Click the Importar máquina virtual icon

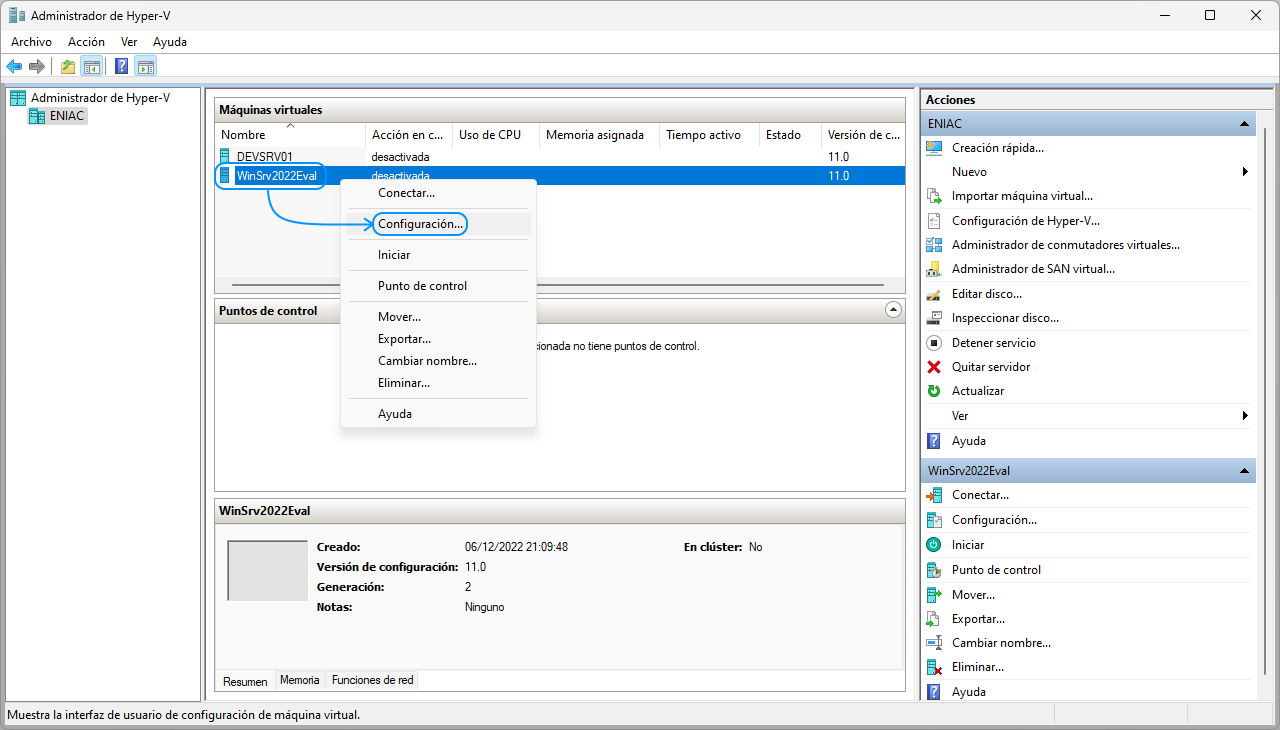(x=934, y=196)
